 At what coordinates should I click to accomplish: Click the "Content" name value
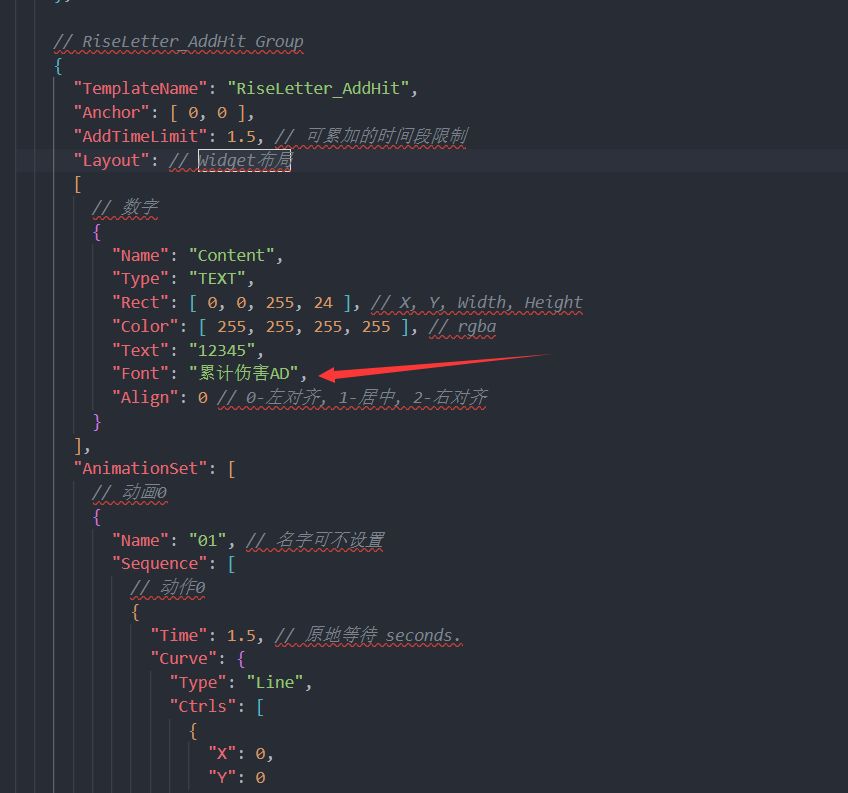[x=231, y=255]
